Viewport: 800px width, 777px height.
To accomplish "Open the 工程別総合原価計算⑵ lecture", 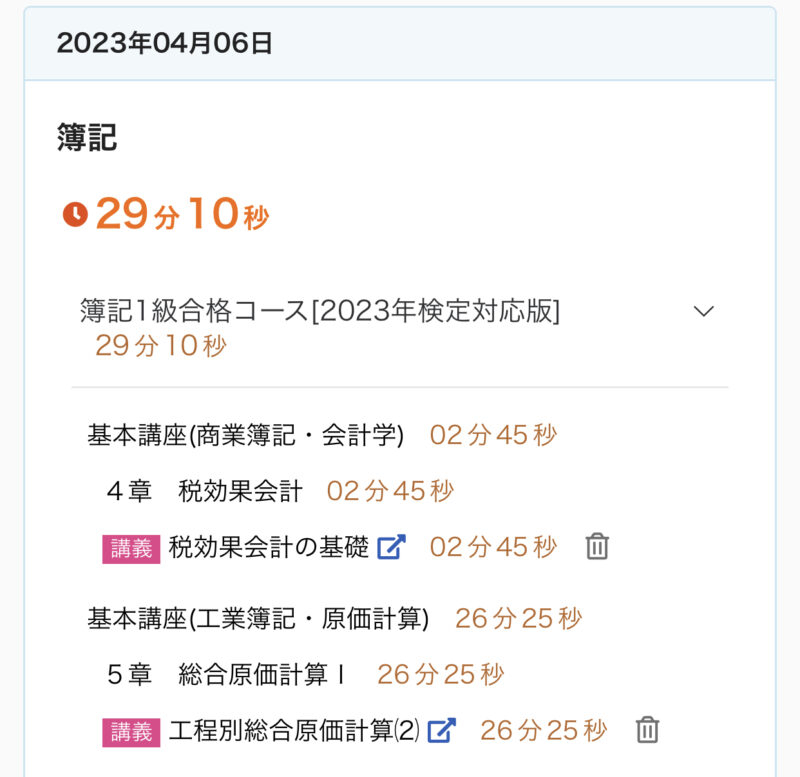I will pyautogui.click(x=294, y=731).
